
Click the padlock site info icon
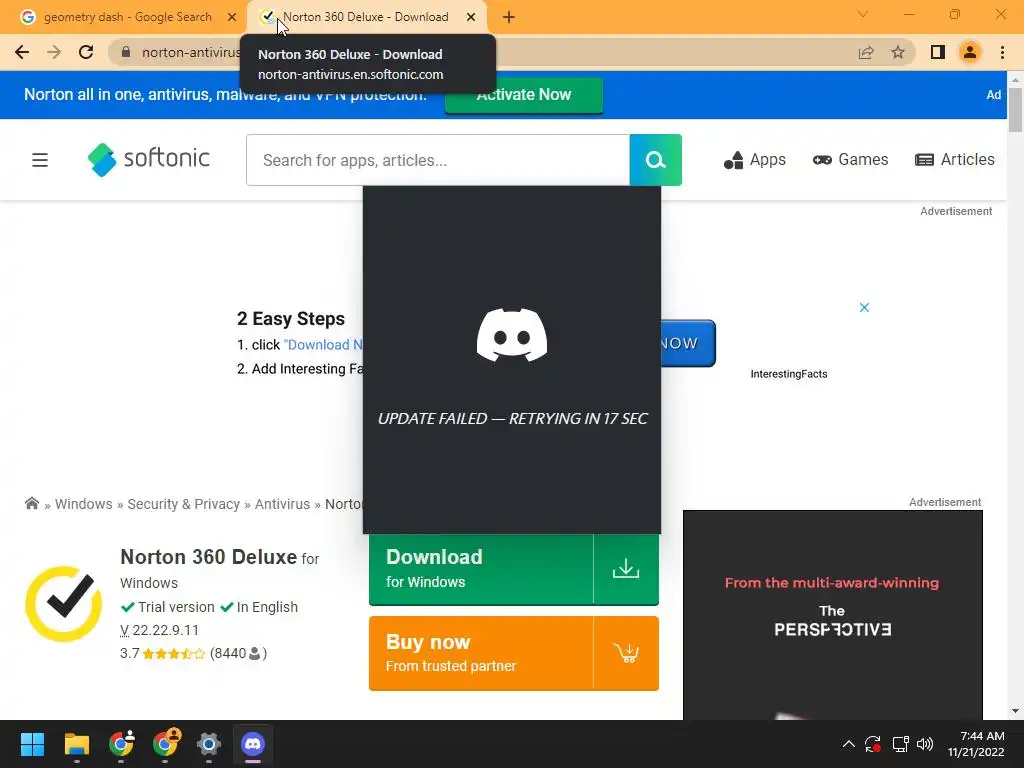tap(126, 52)
